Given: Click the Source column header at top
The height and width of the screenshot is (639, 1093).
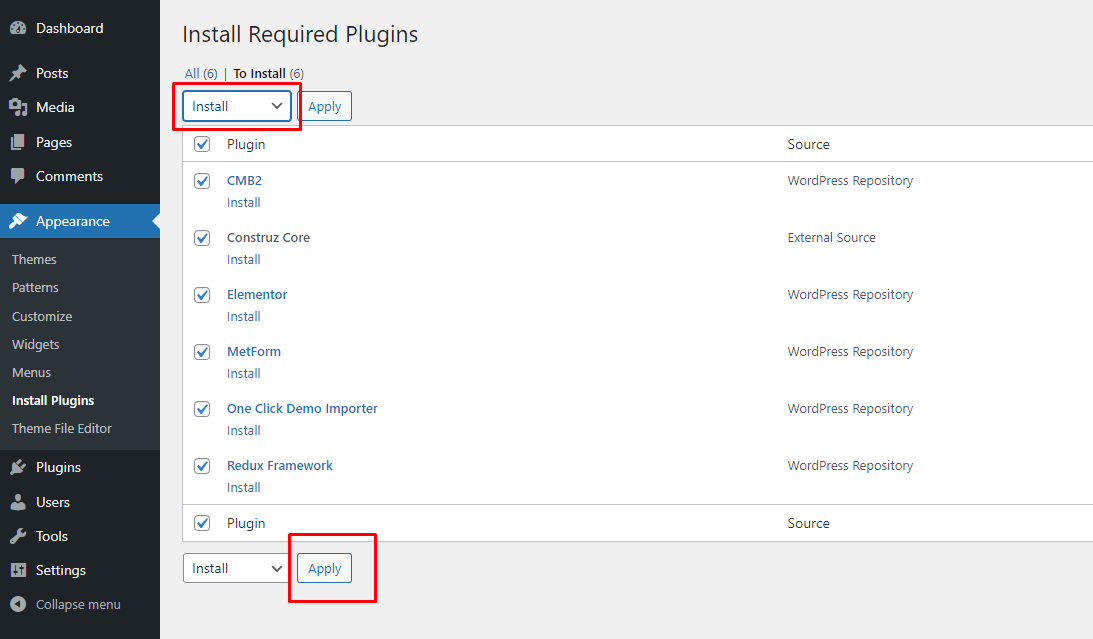Looking at the screenshot, I should pos(809,144).
